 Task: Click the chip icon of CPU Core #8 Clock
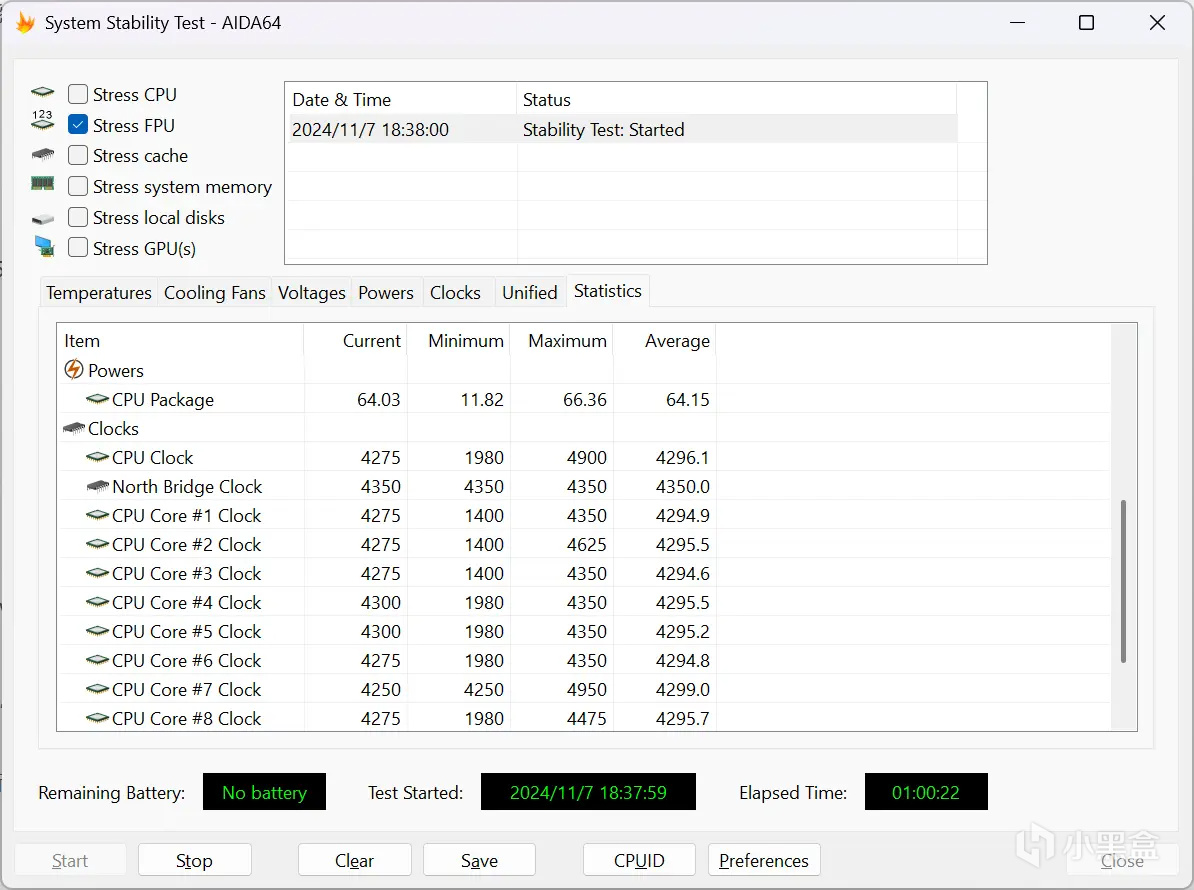click(97, 717)
